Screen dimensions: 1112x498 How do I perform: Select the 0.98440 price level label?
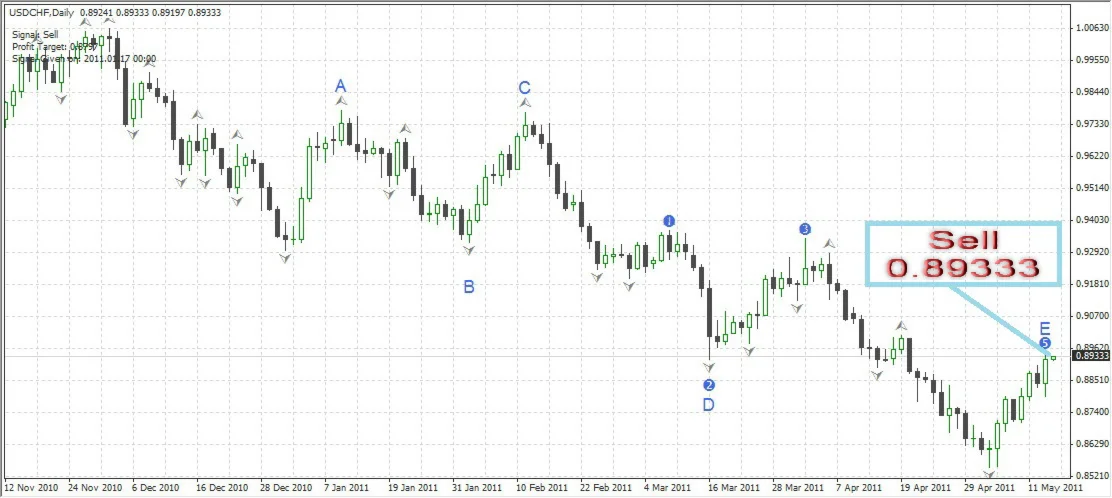[x=1092, y=92]
